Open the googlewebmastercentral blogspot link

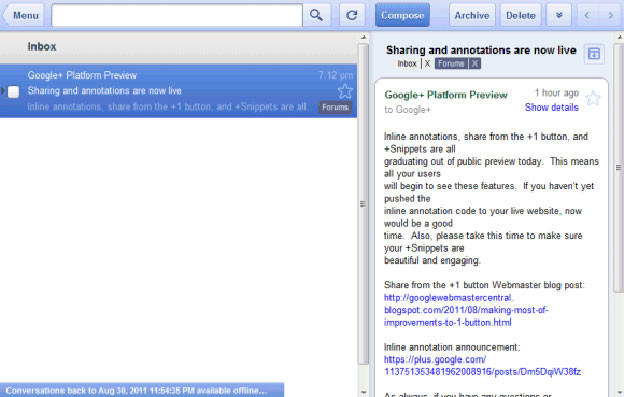coord(466,310)
